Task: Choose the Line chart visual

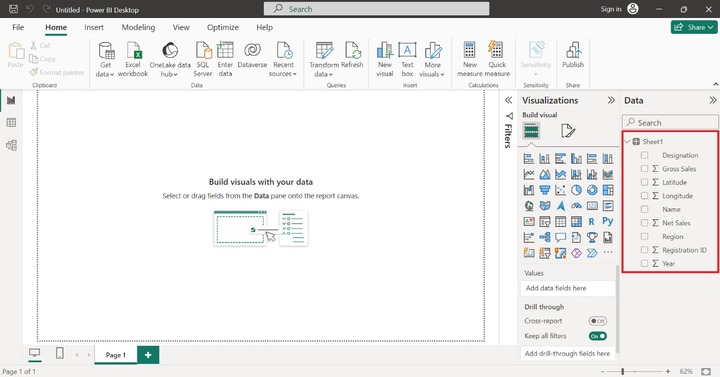Action: pyautogui.click(x=529, y=174)
